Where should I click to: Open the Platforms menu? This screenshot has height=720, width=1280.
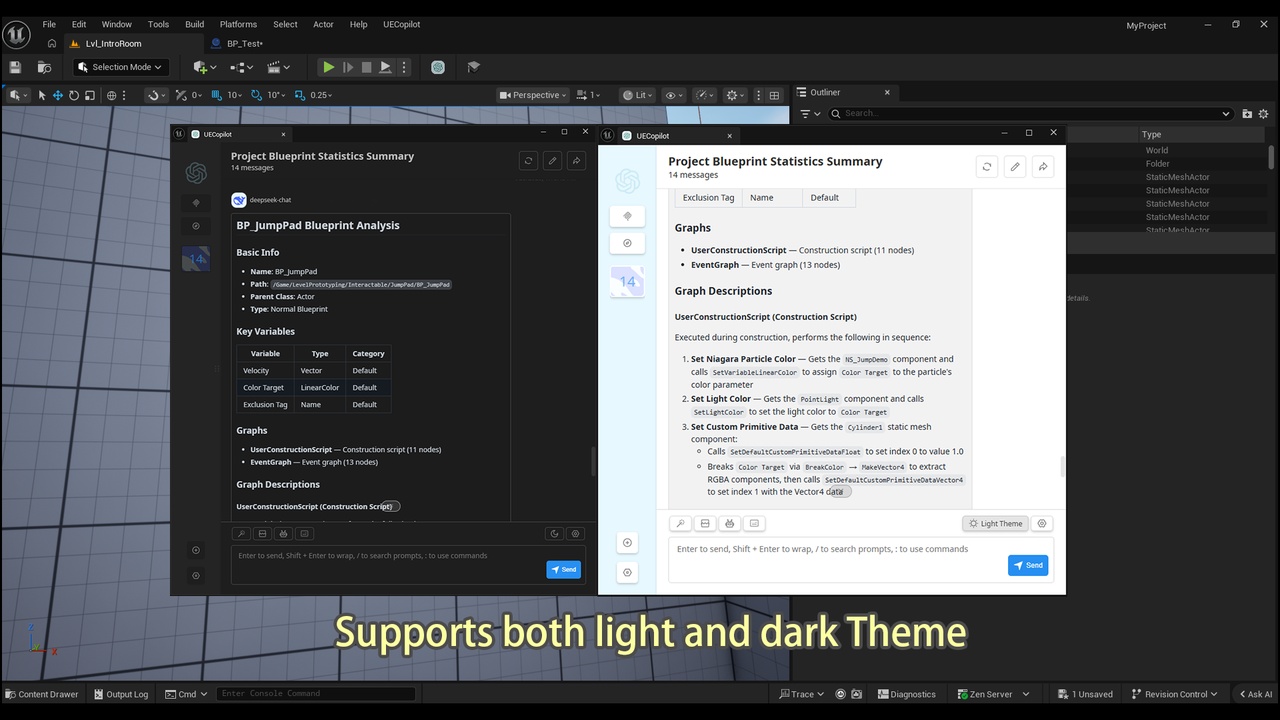238,24
